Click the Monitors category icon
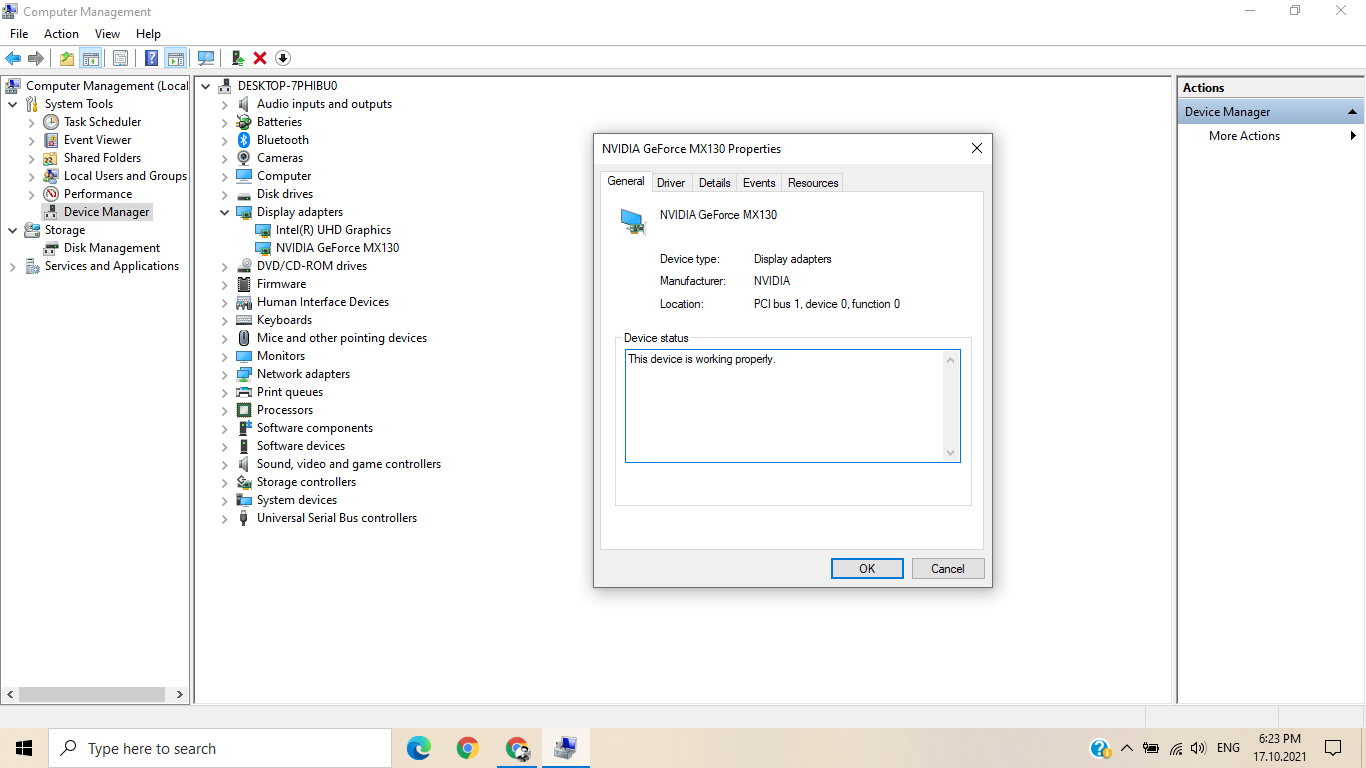Screen dimensions: 1366x768 (243, 356)
